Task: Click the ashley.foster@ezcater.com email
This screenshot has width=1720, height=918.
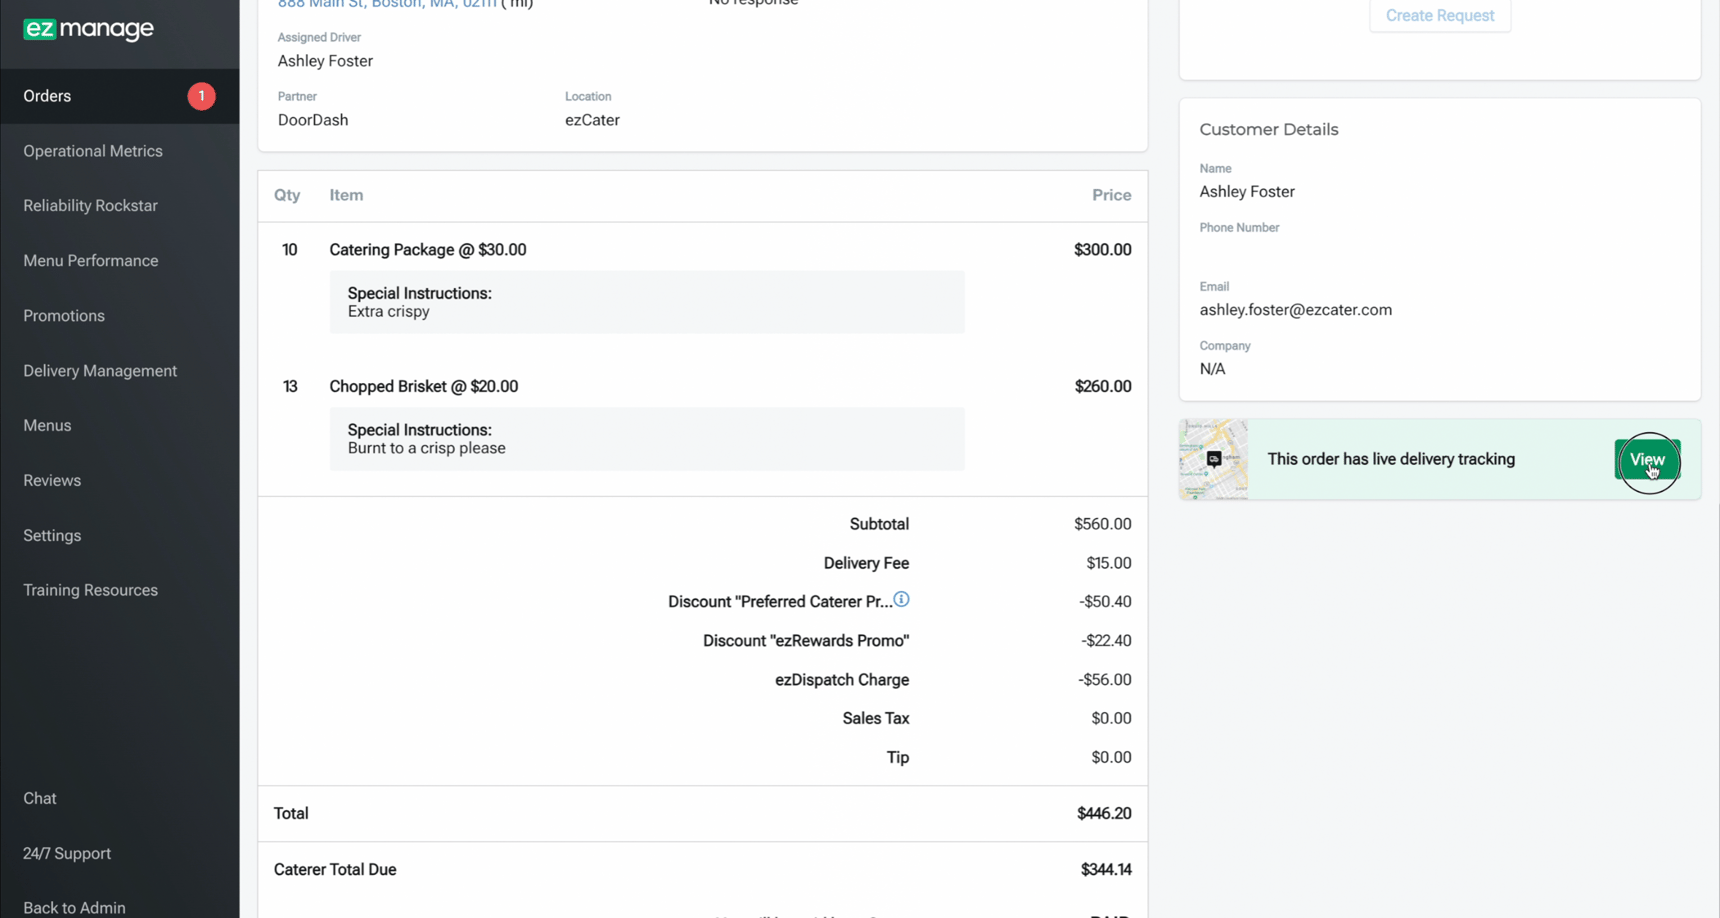Action: click(x=1295, y=309)
